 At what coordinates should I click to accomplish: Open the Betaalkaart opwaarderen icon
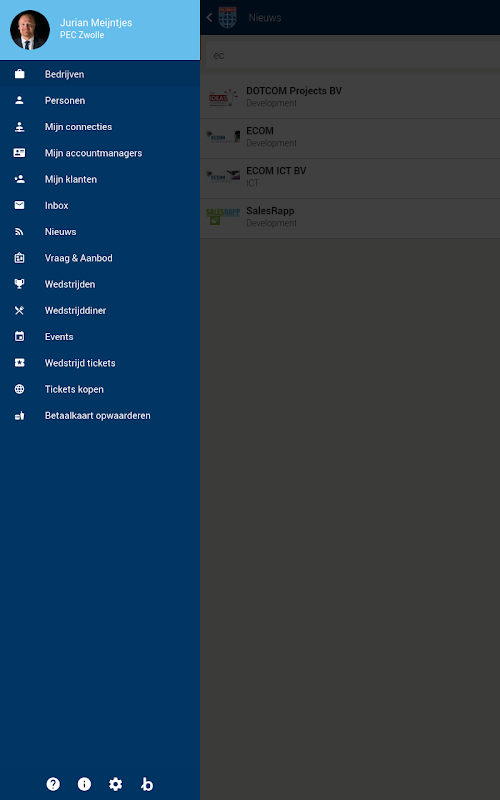19,416
